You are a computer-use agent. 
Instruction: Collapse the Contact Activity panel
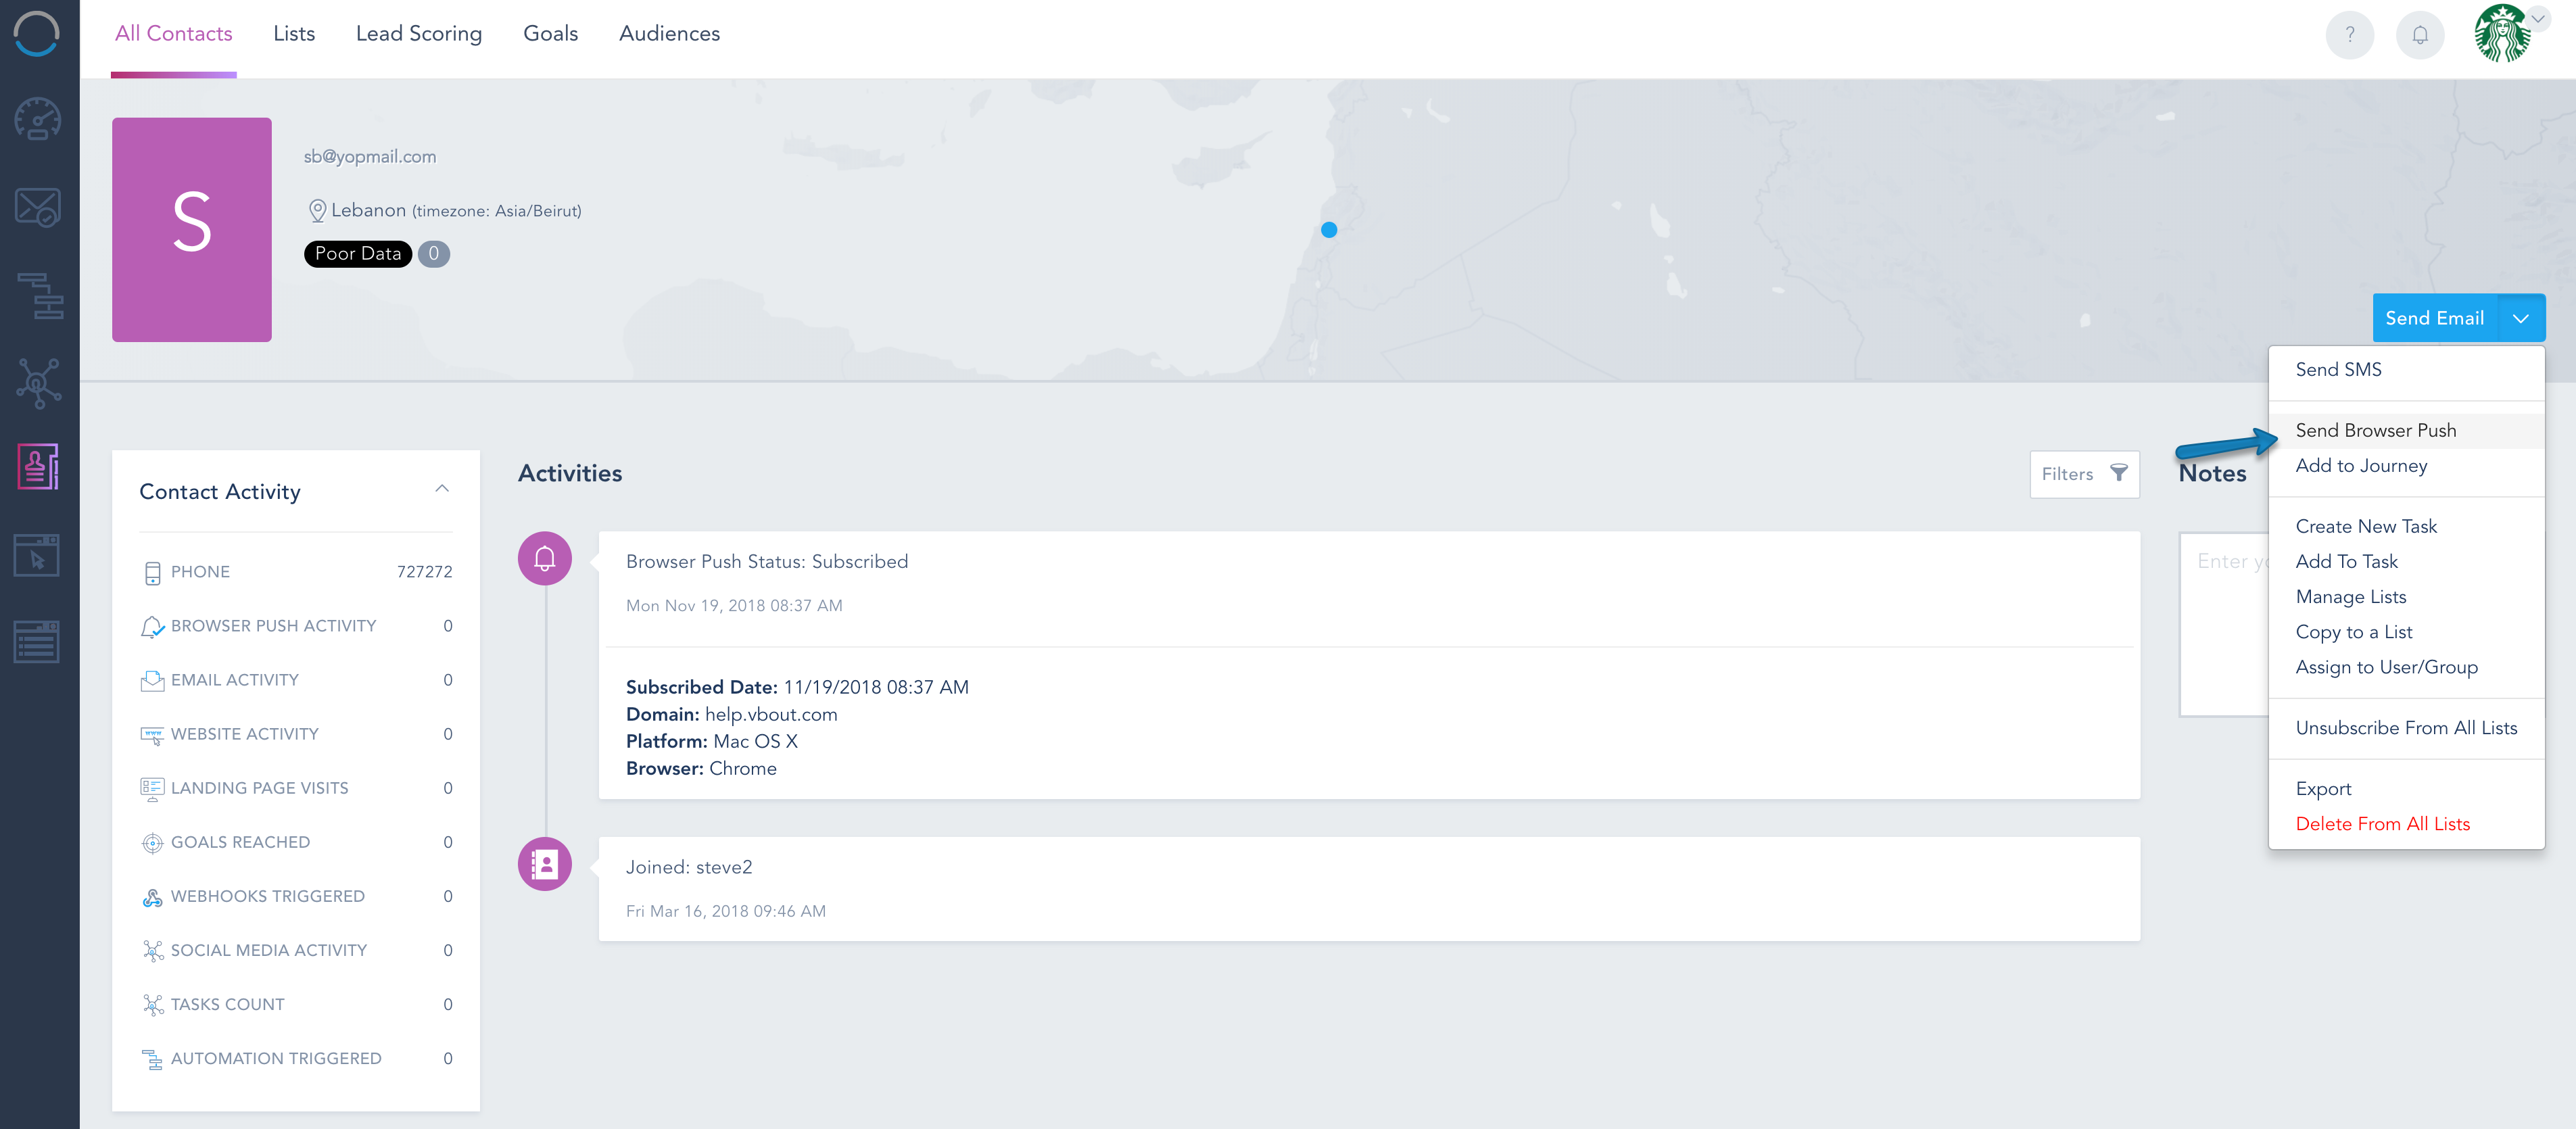coord(442,488)
